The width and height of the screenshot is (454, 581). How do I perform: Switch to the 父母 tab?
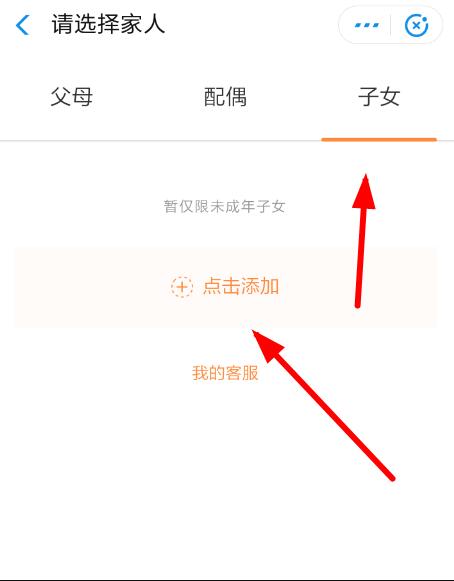pyautogui.click(x=72, y=97)
